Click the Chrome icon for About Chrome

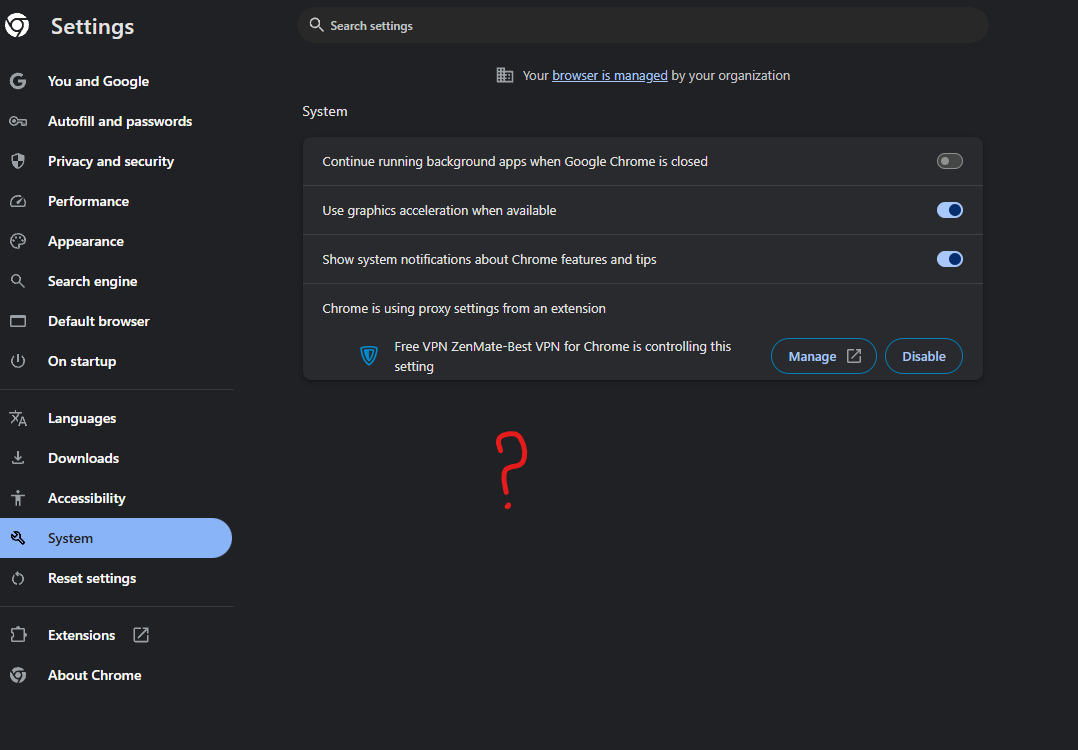tap(18, 675)
